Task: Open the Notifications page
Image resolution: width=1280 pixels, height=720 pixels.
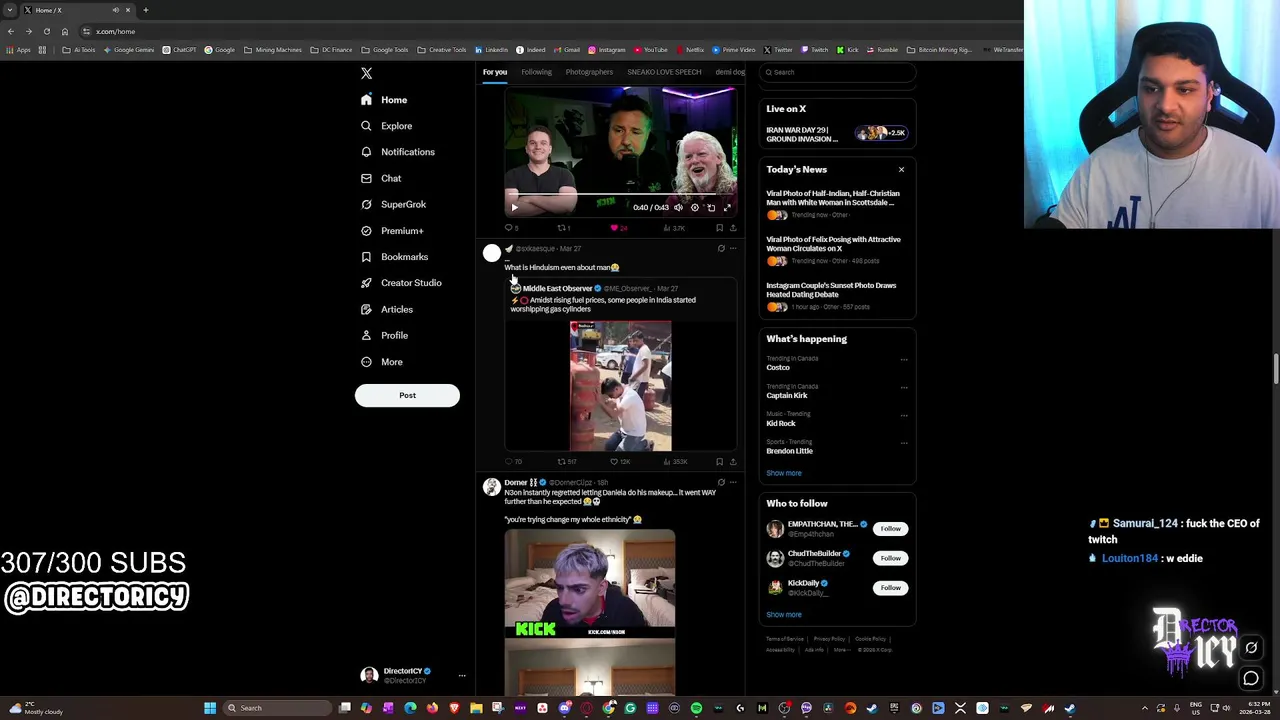Action: point(397,152)
